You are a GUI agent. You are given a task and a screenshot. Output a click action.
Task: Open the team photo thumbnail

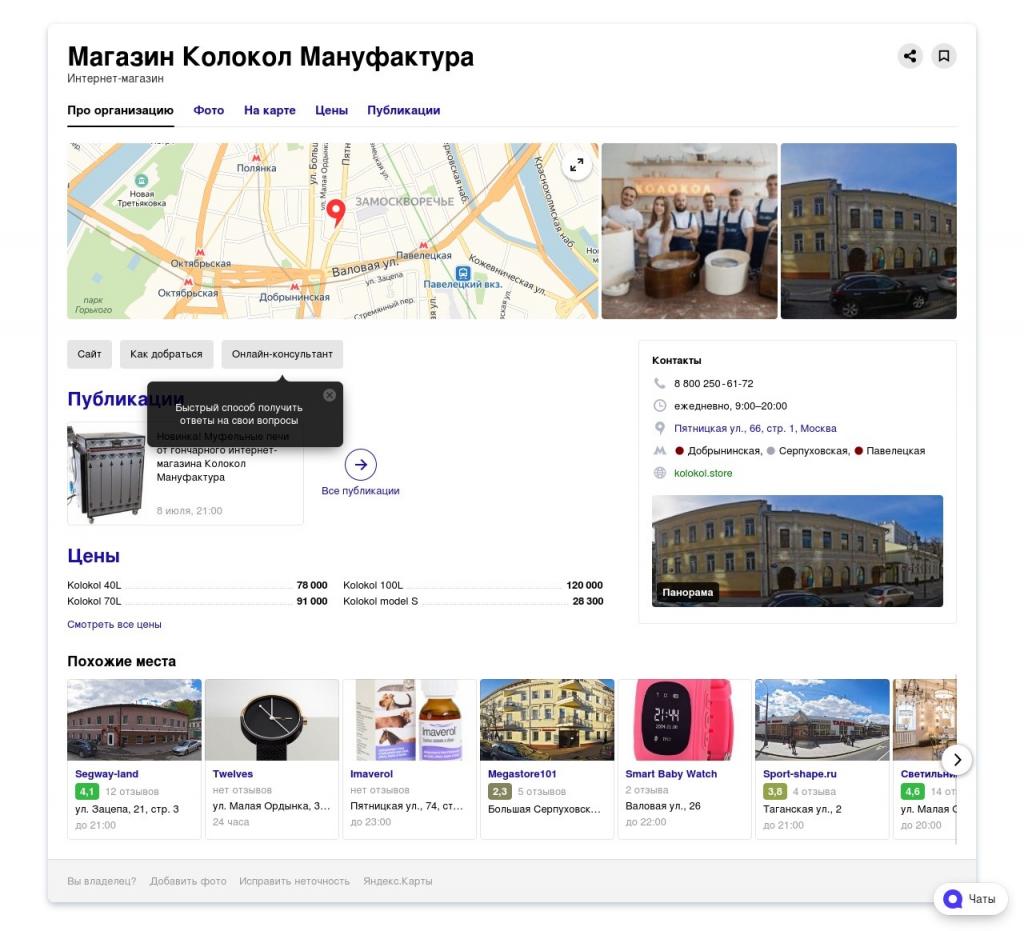(690, 231)
